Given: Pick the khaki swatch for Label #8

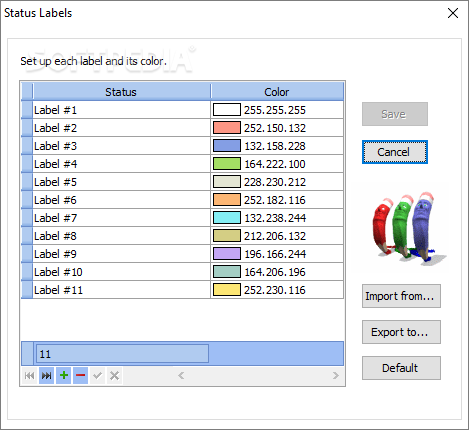Looking at the screenshot, I should pyautogui.click(x=227, y=236).
